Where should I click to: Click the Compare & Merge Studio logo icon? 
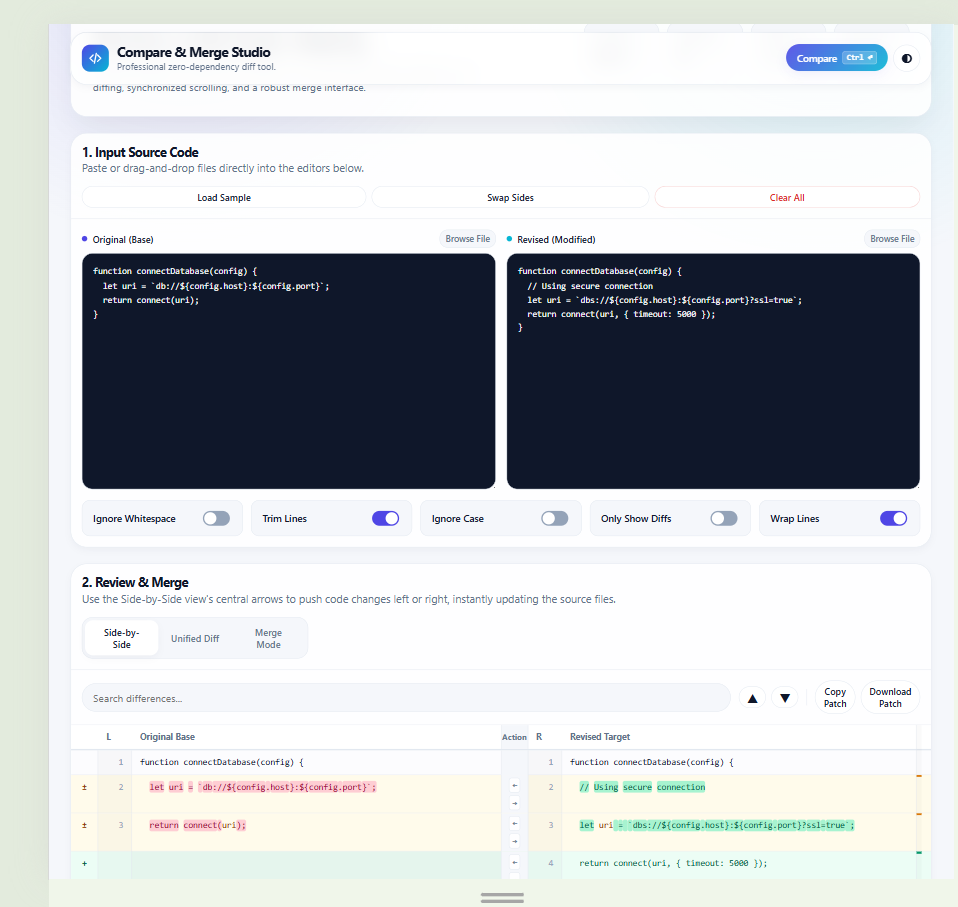click(x=95, y=59)
